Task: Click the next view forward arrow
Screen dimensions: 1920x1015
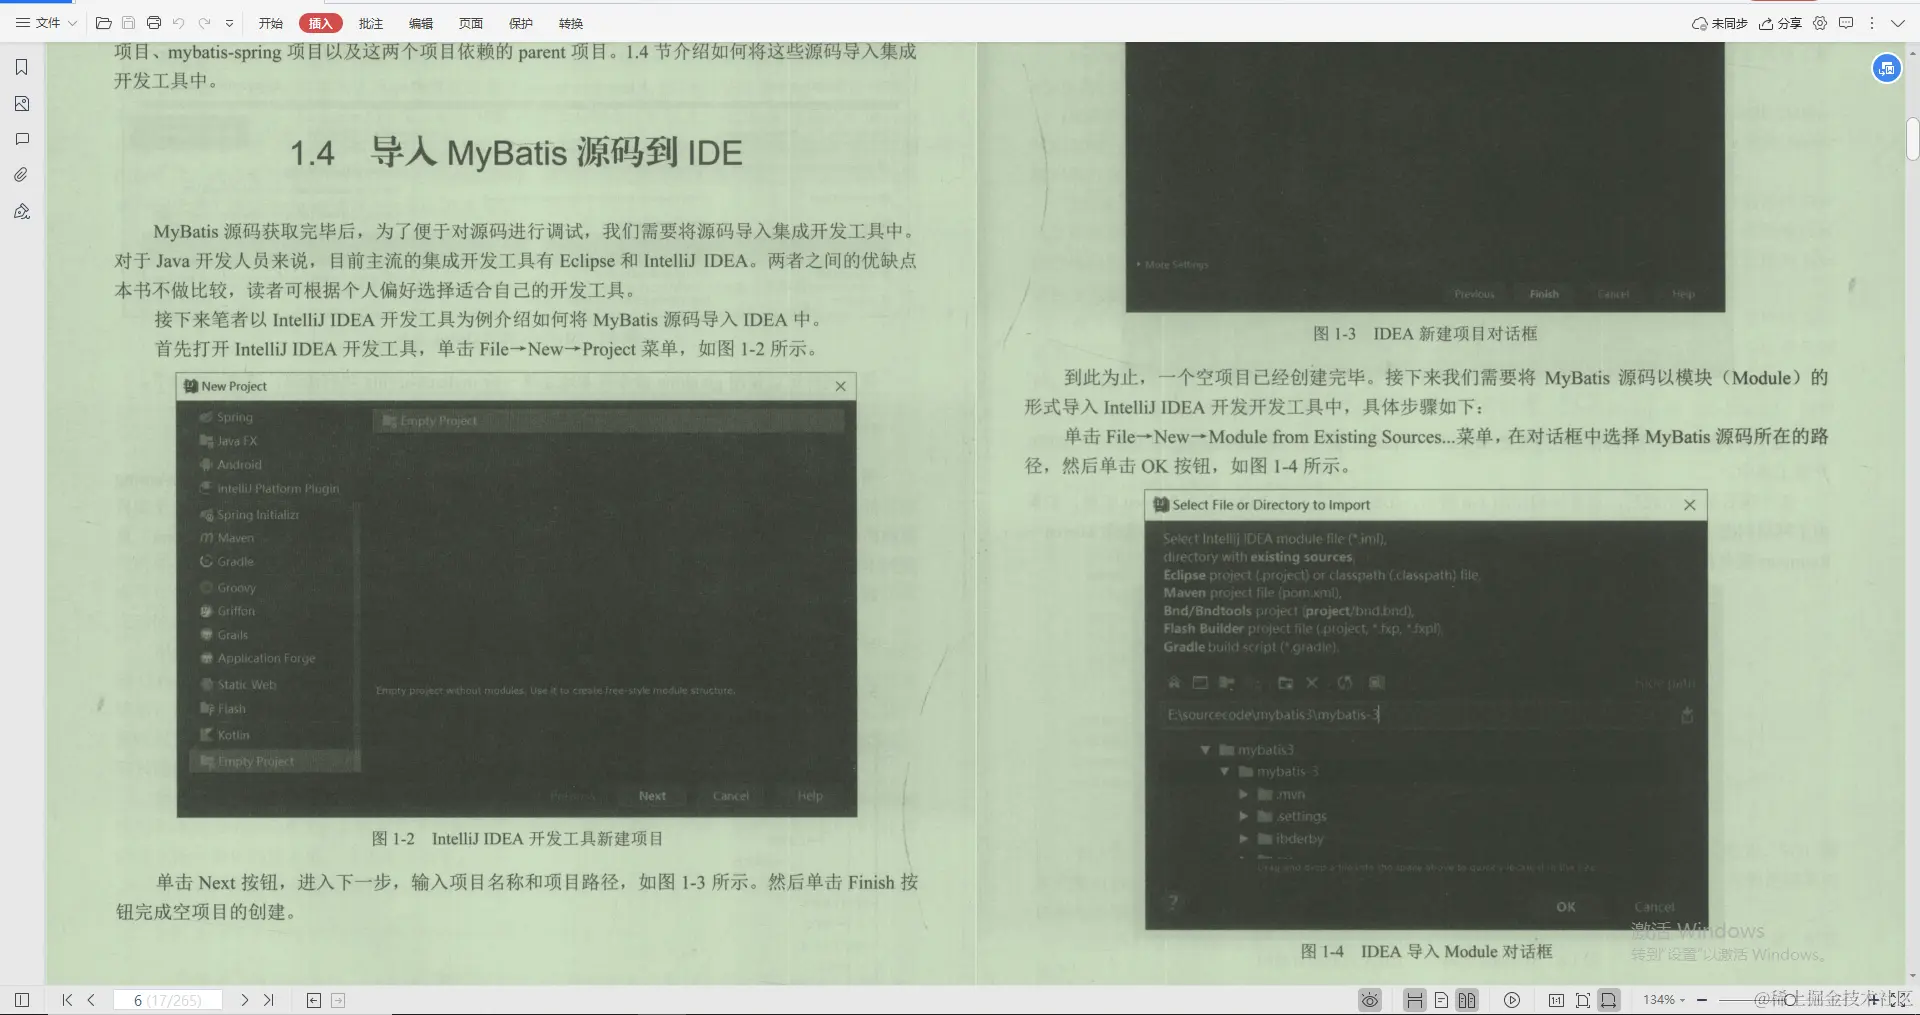Action: tap(338, 1000)
